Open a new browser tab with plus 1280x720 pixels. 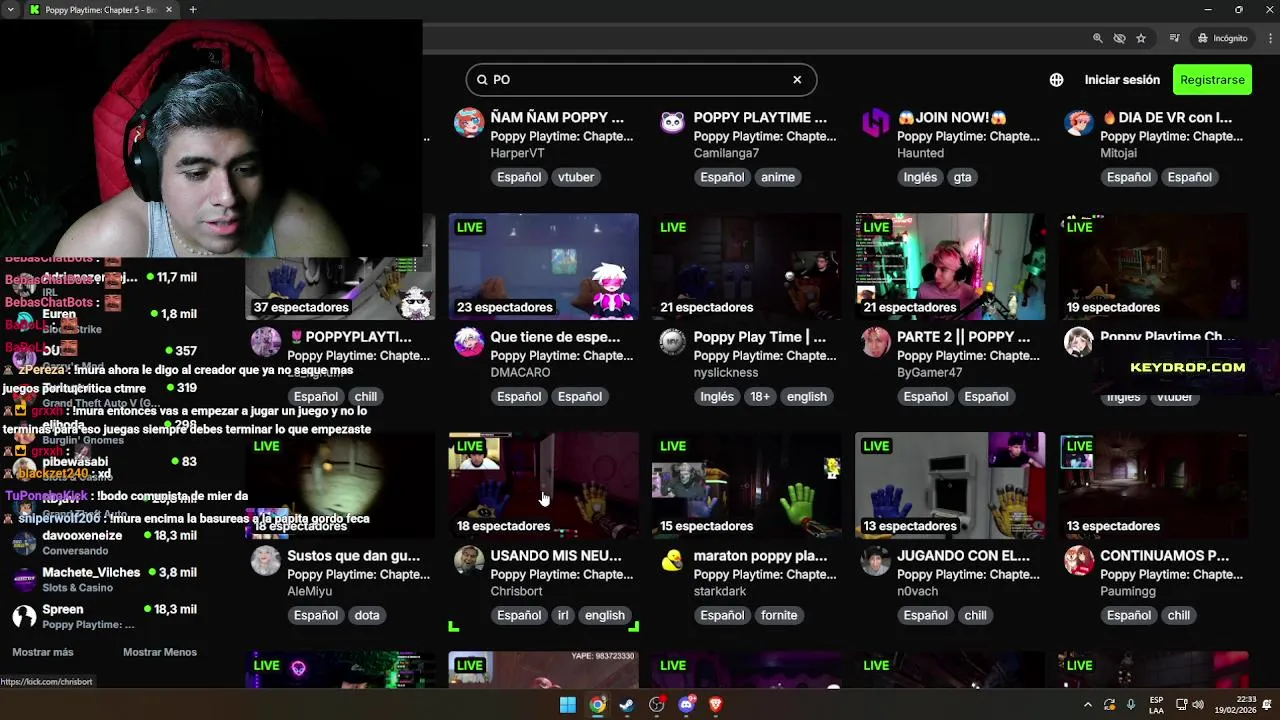coord(193,10)
